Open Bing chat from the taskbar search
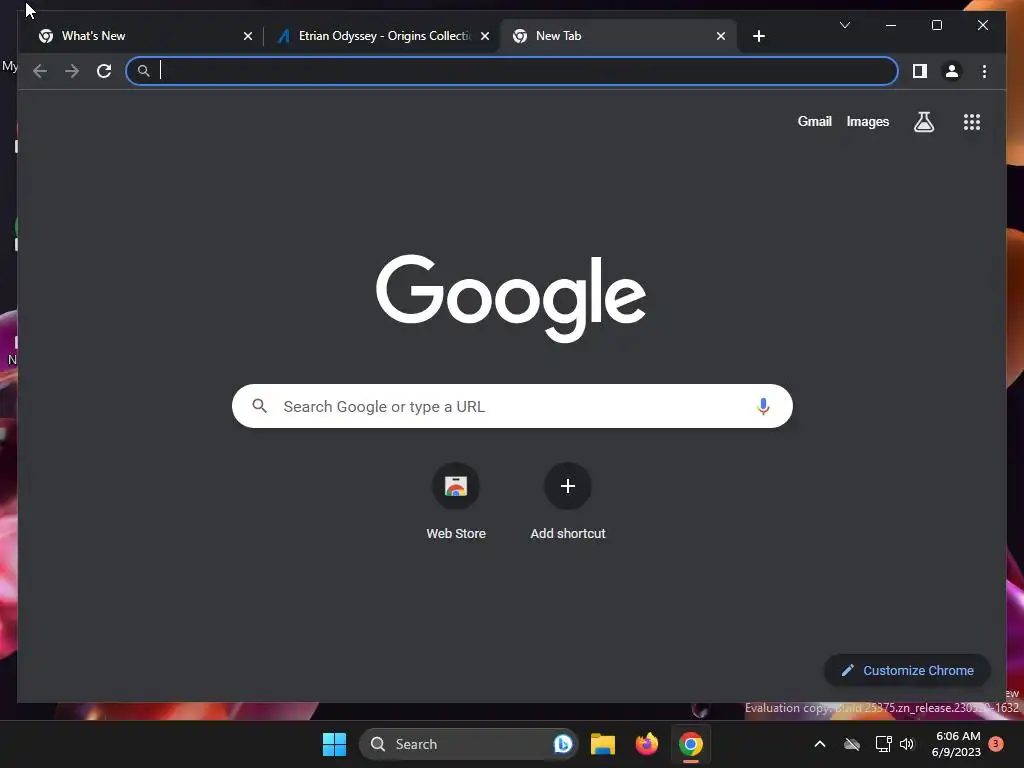This screenshot has width=1024, height=768. click(562, 744)
